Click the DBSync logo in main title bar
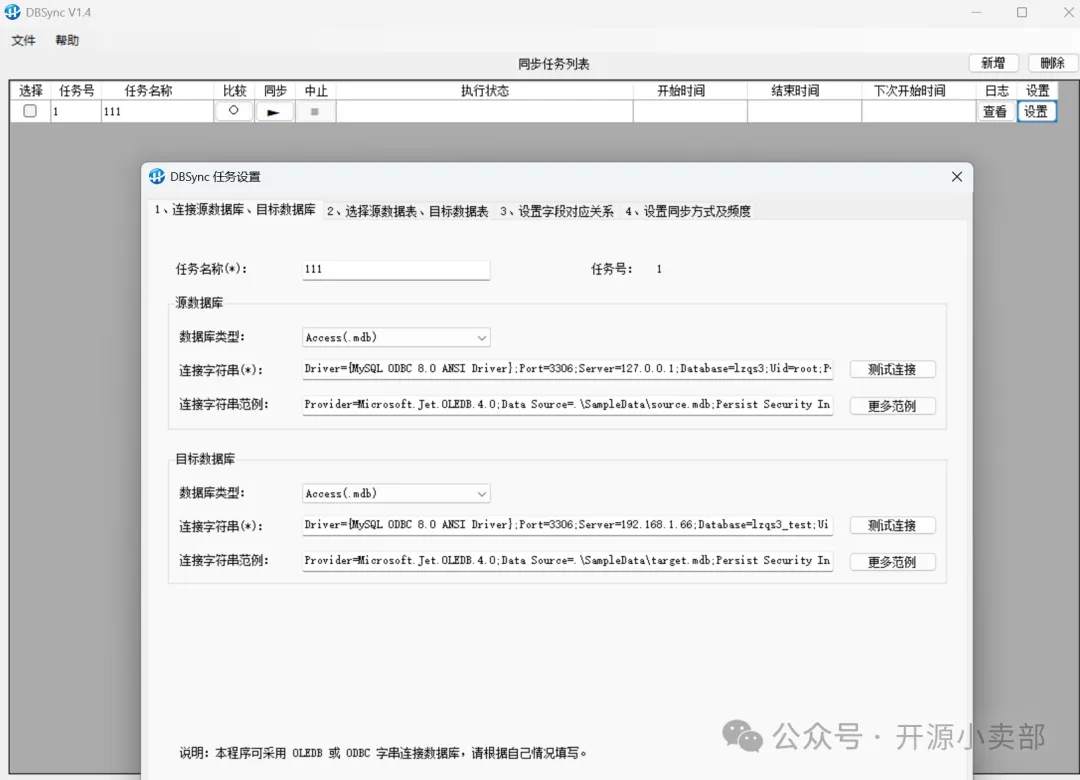 (x=12, y=12)
